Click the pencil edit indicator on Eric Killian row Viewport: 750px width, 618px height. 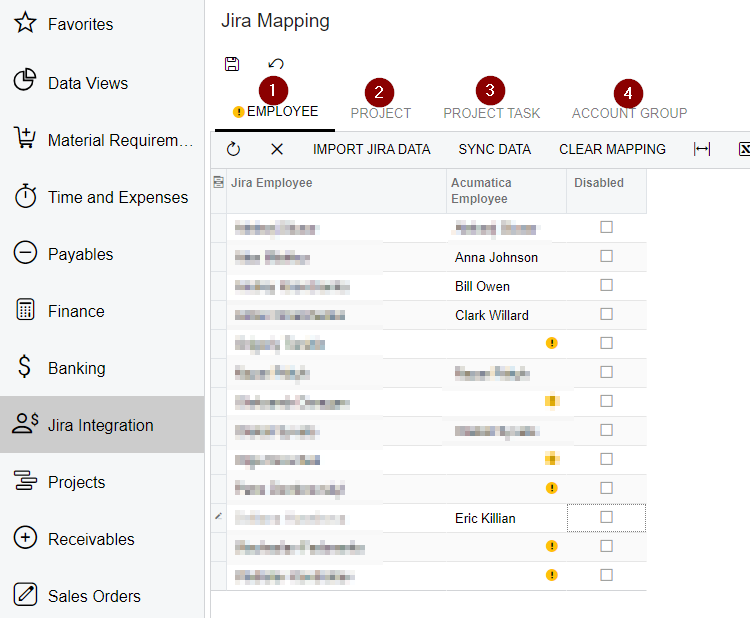[x=219, y=516]
